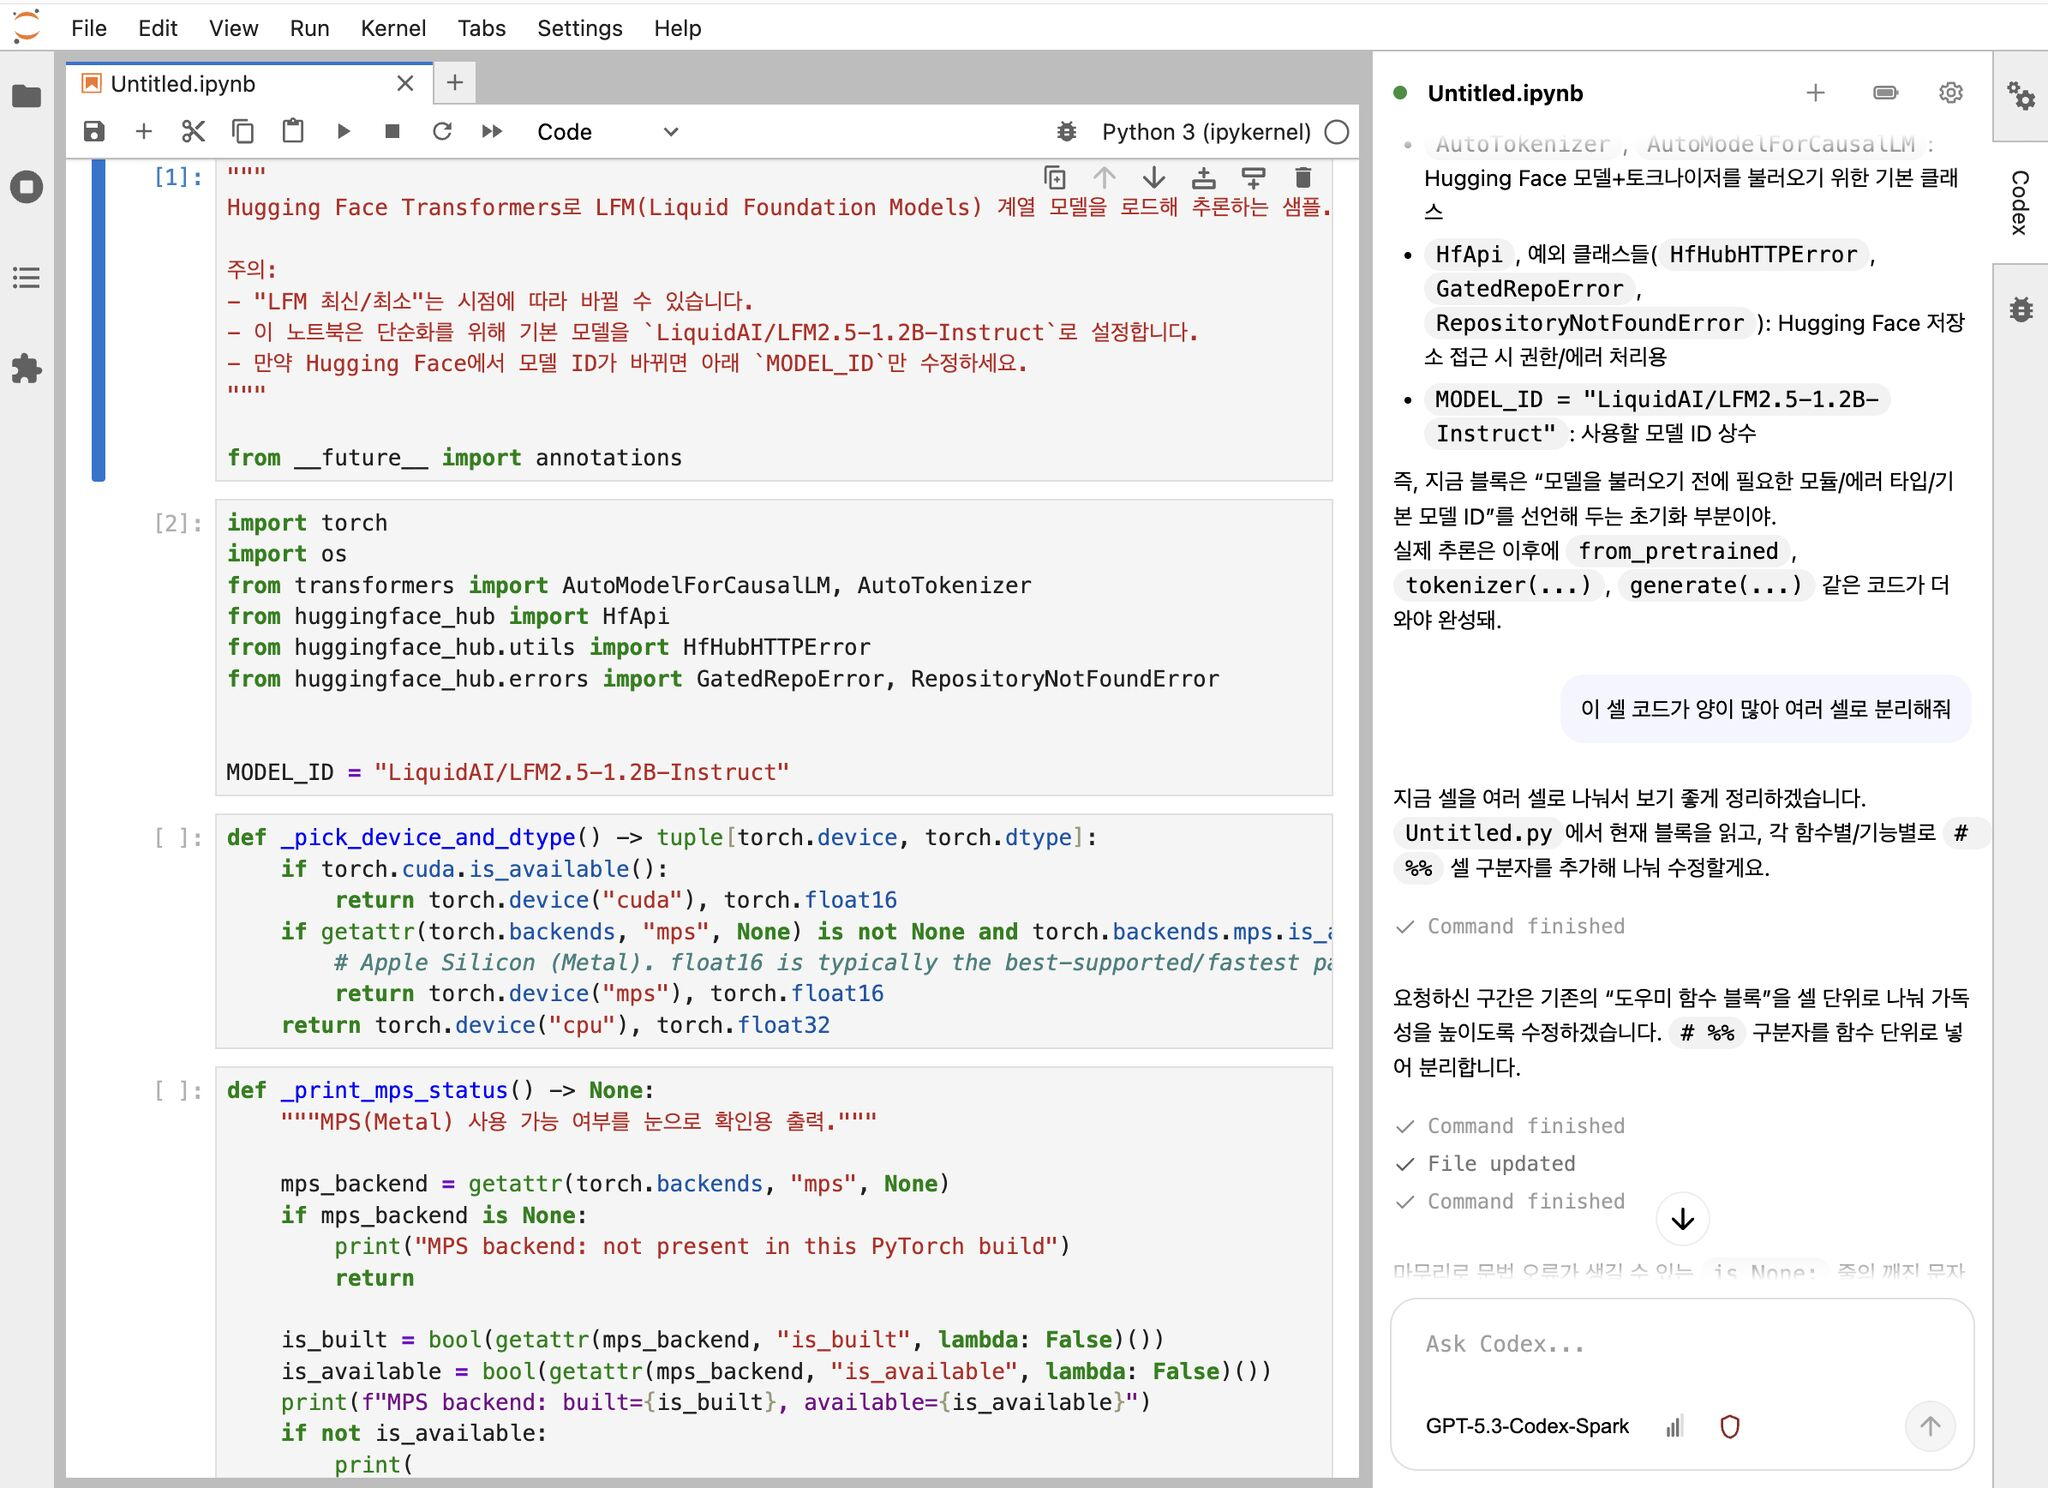Viewport: 2048px width, 1488px height.
Task: Click the _print_mps_status function cell
Action: tap(774, 1272)
